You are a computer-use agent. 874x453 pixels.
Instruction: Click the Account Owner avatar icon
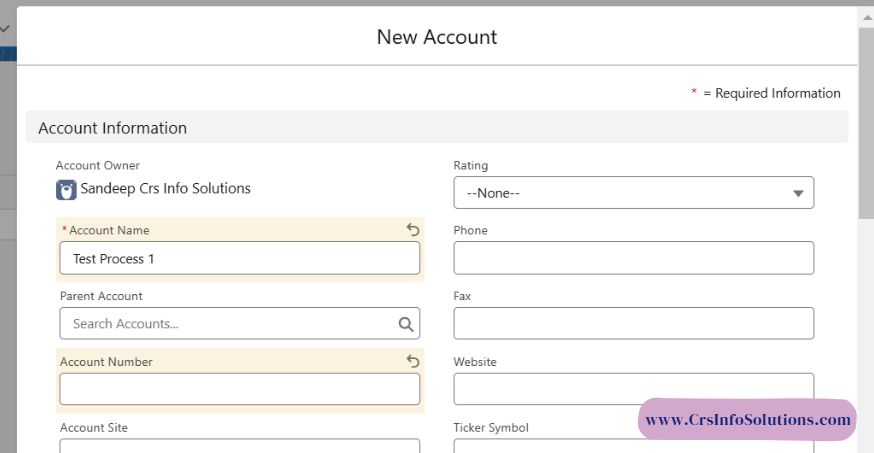[66, 190]
